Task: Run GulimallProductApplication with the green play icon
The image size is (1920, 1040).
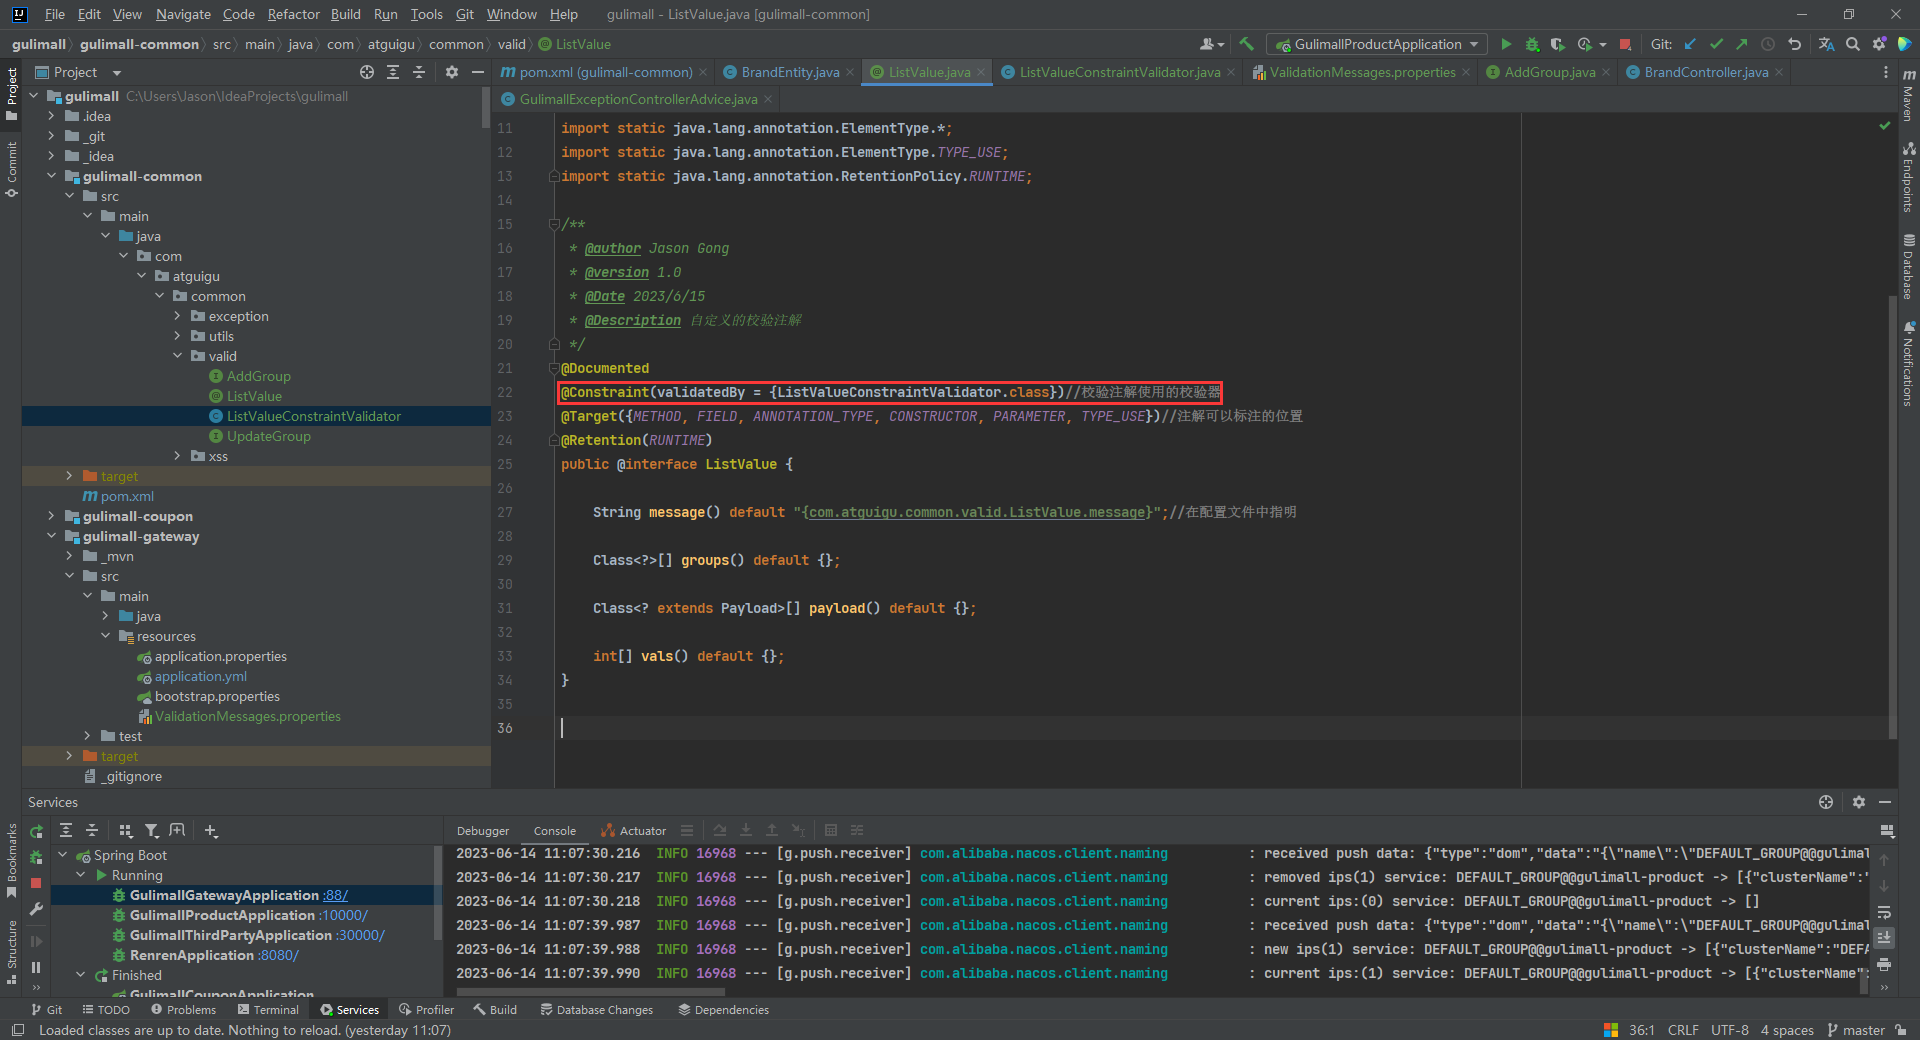Action: (1506, 44)
